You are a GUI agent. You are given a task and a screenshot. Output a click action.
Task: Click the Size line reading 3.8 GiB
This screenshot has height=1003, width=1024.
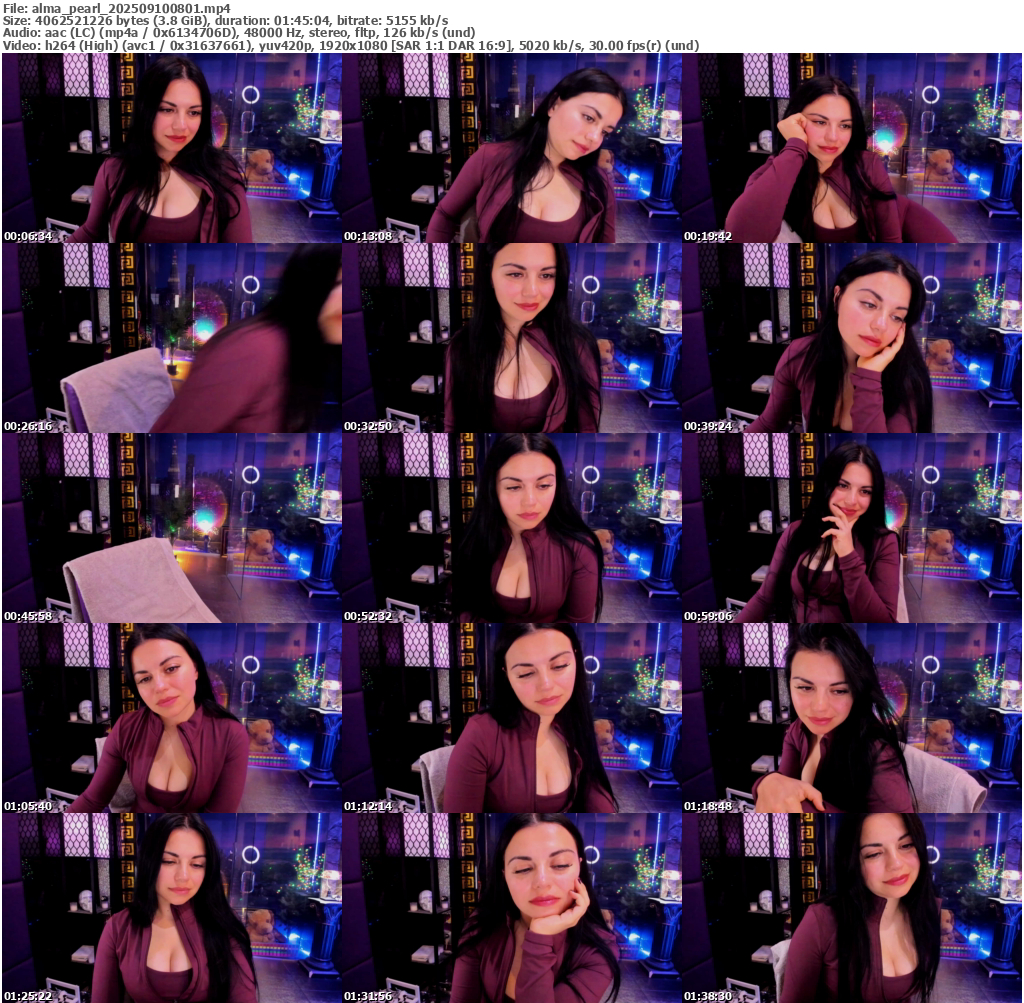(225, 20)
